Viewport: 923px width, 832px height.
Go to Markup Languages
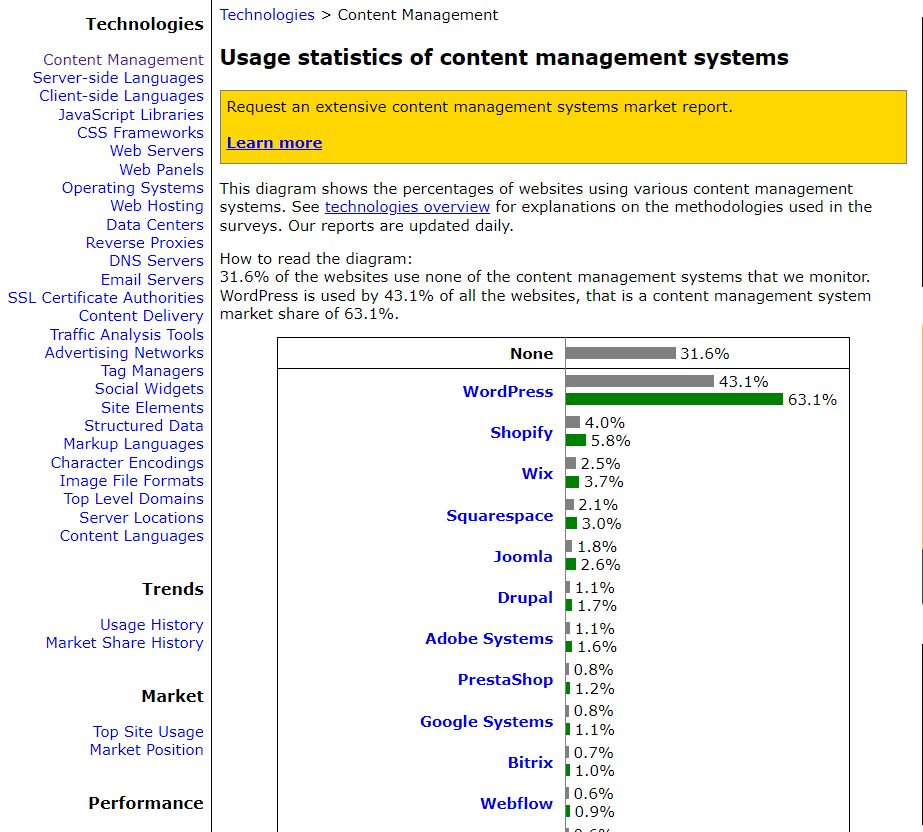pos(134,445)
